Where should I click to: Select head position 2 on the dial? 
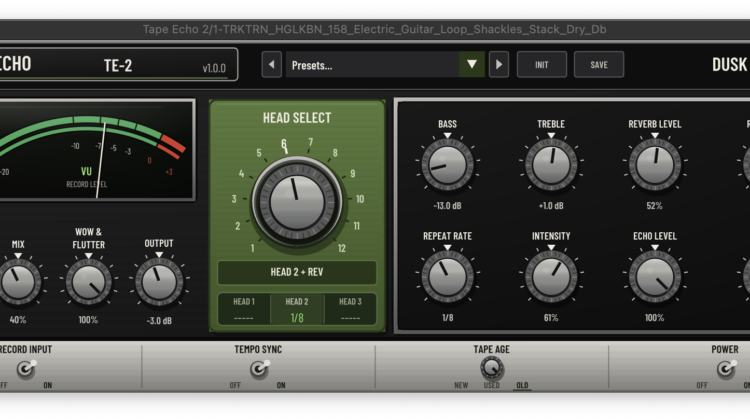[238, 226]
